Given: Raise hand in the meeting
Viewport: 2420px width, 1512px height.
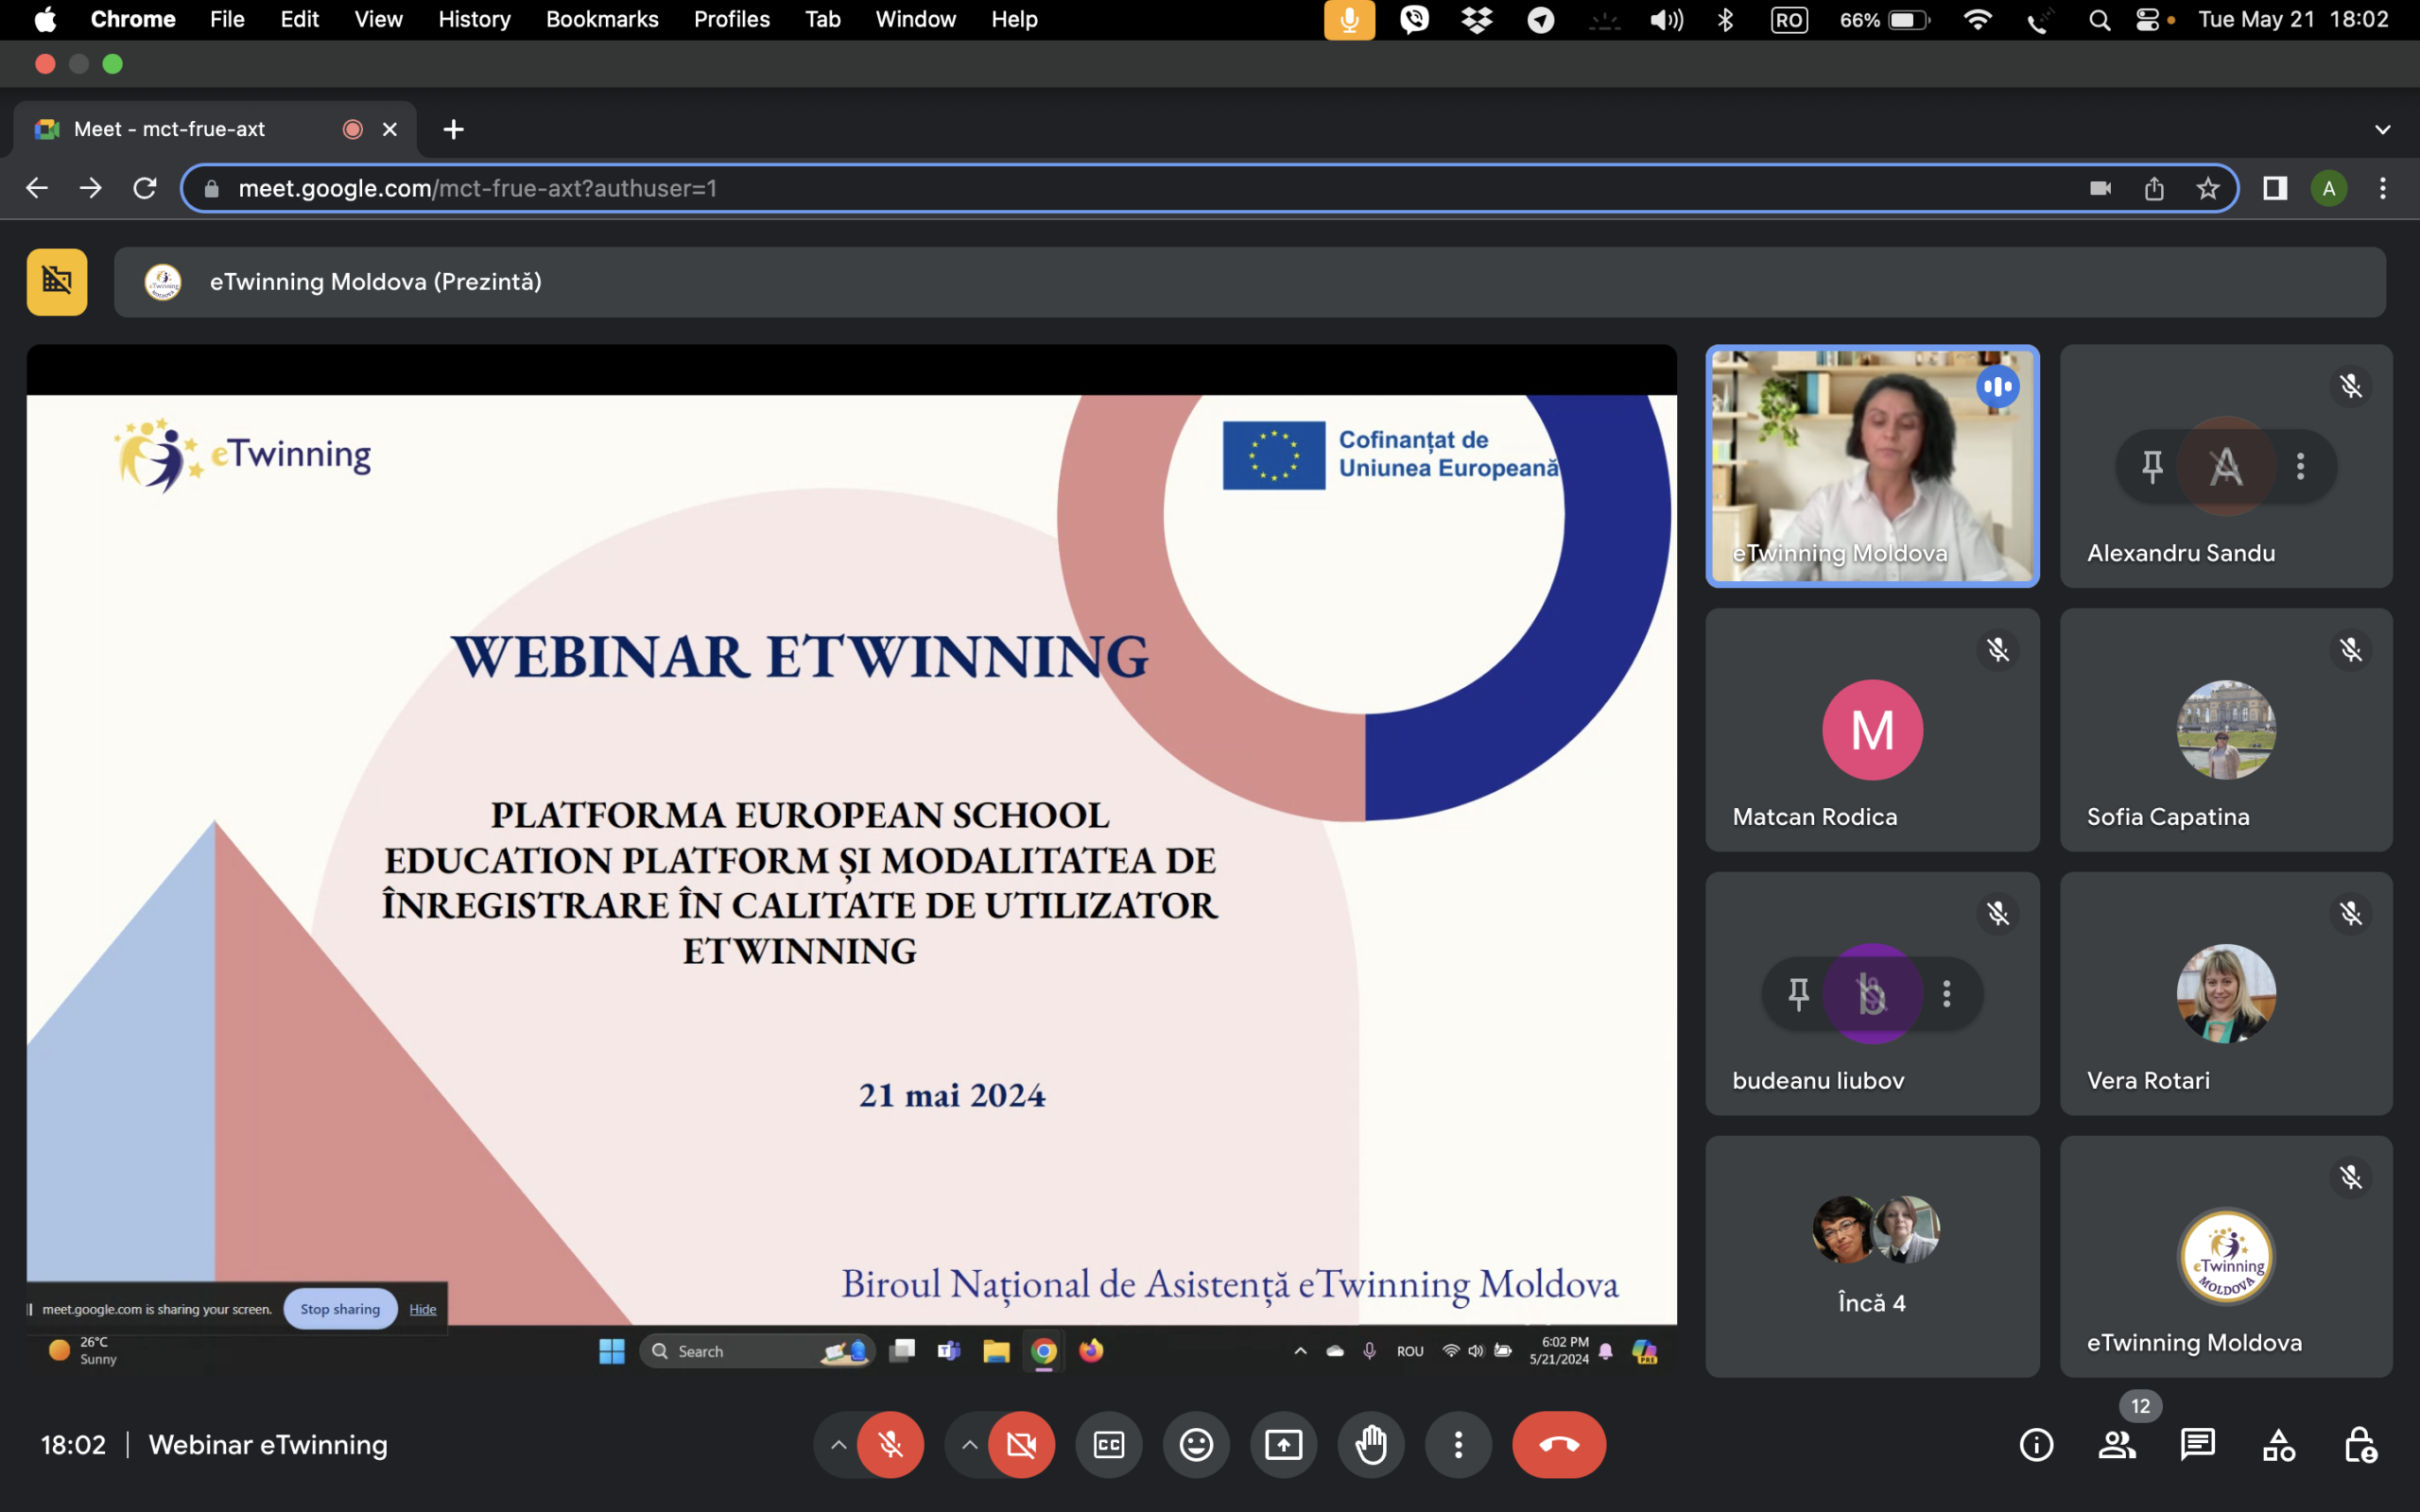Looking at the screenshot, I should tap(1371, 1444).
